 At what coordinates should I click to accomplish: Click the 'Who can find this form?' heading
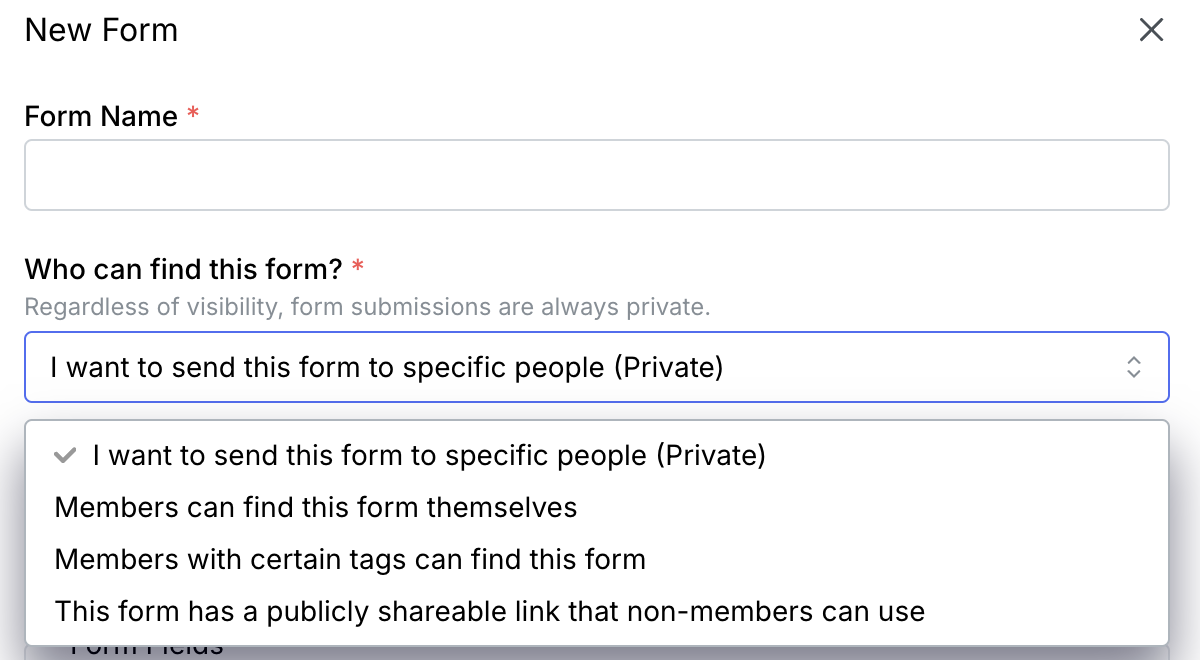tap(183, 267)
